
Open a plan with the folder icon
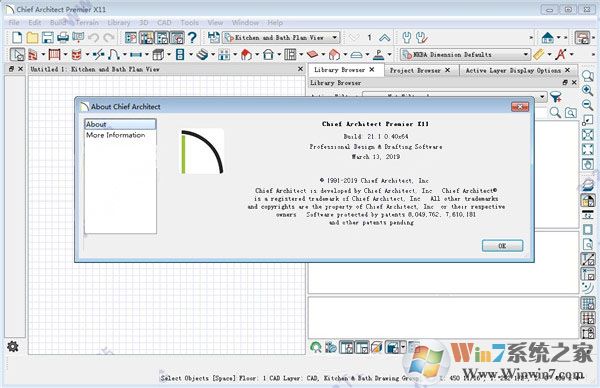(32, 37)
